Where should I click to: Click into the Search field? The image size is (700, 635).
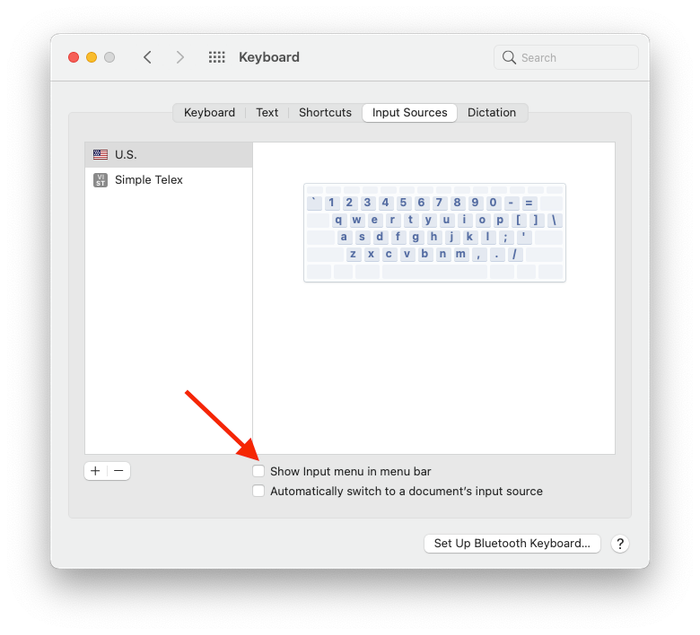566,57
